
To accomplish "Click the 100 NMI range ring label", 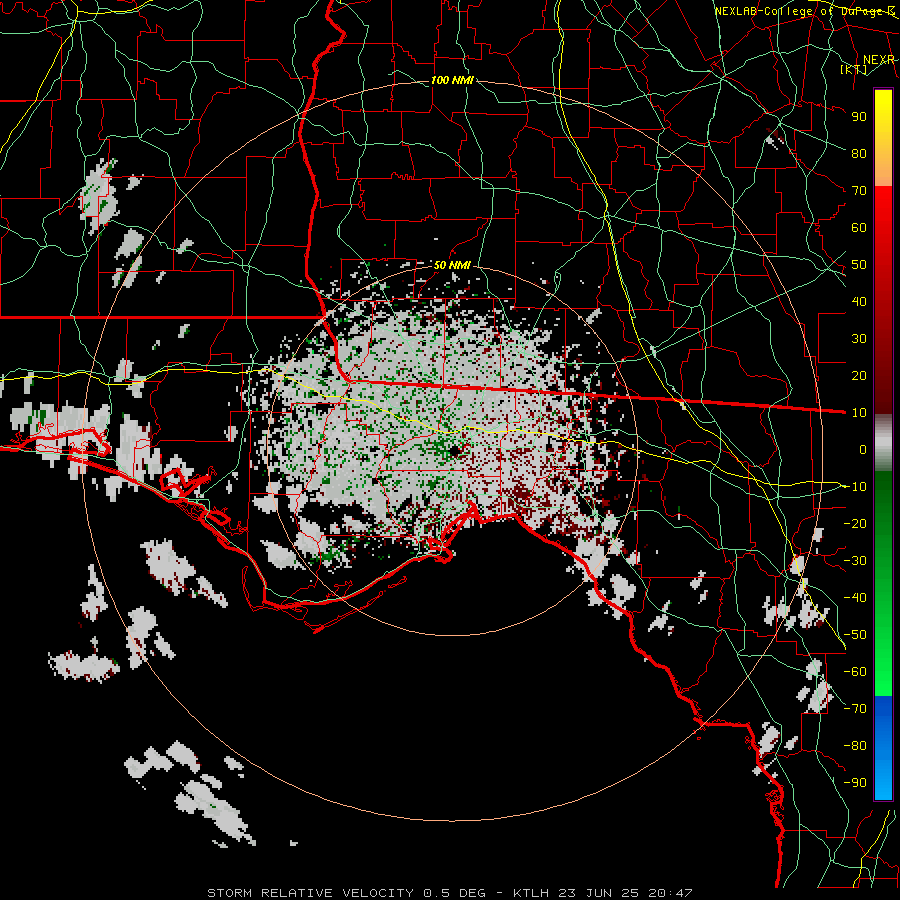I will (452, 80).
